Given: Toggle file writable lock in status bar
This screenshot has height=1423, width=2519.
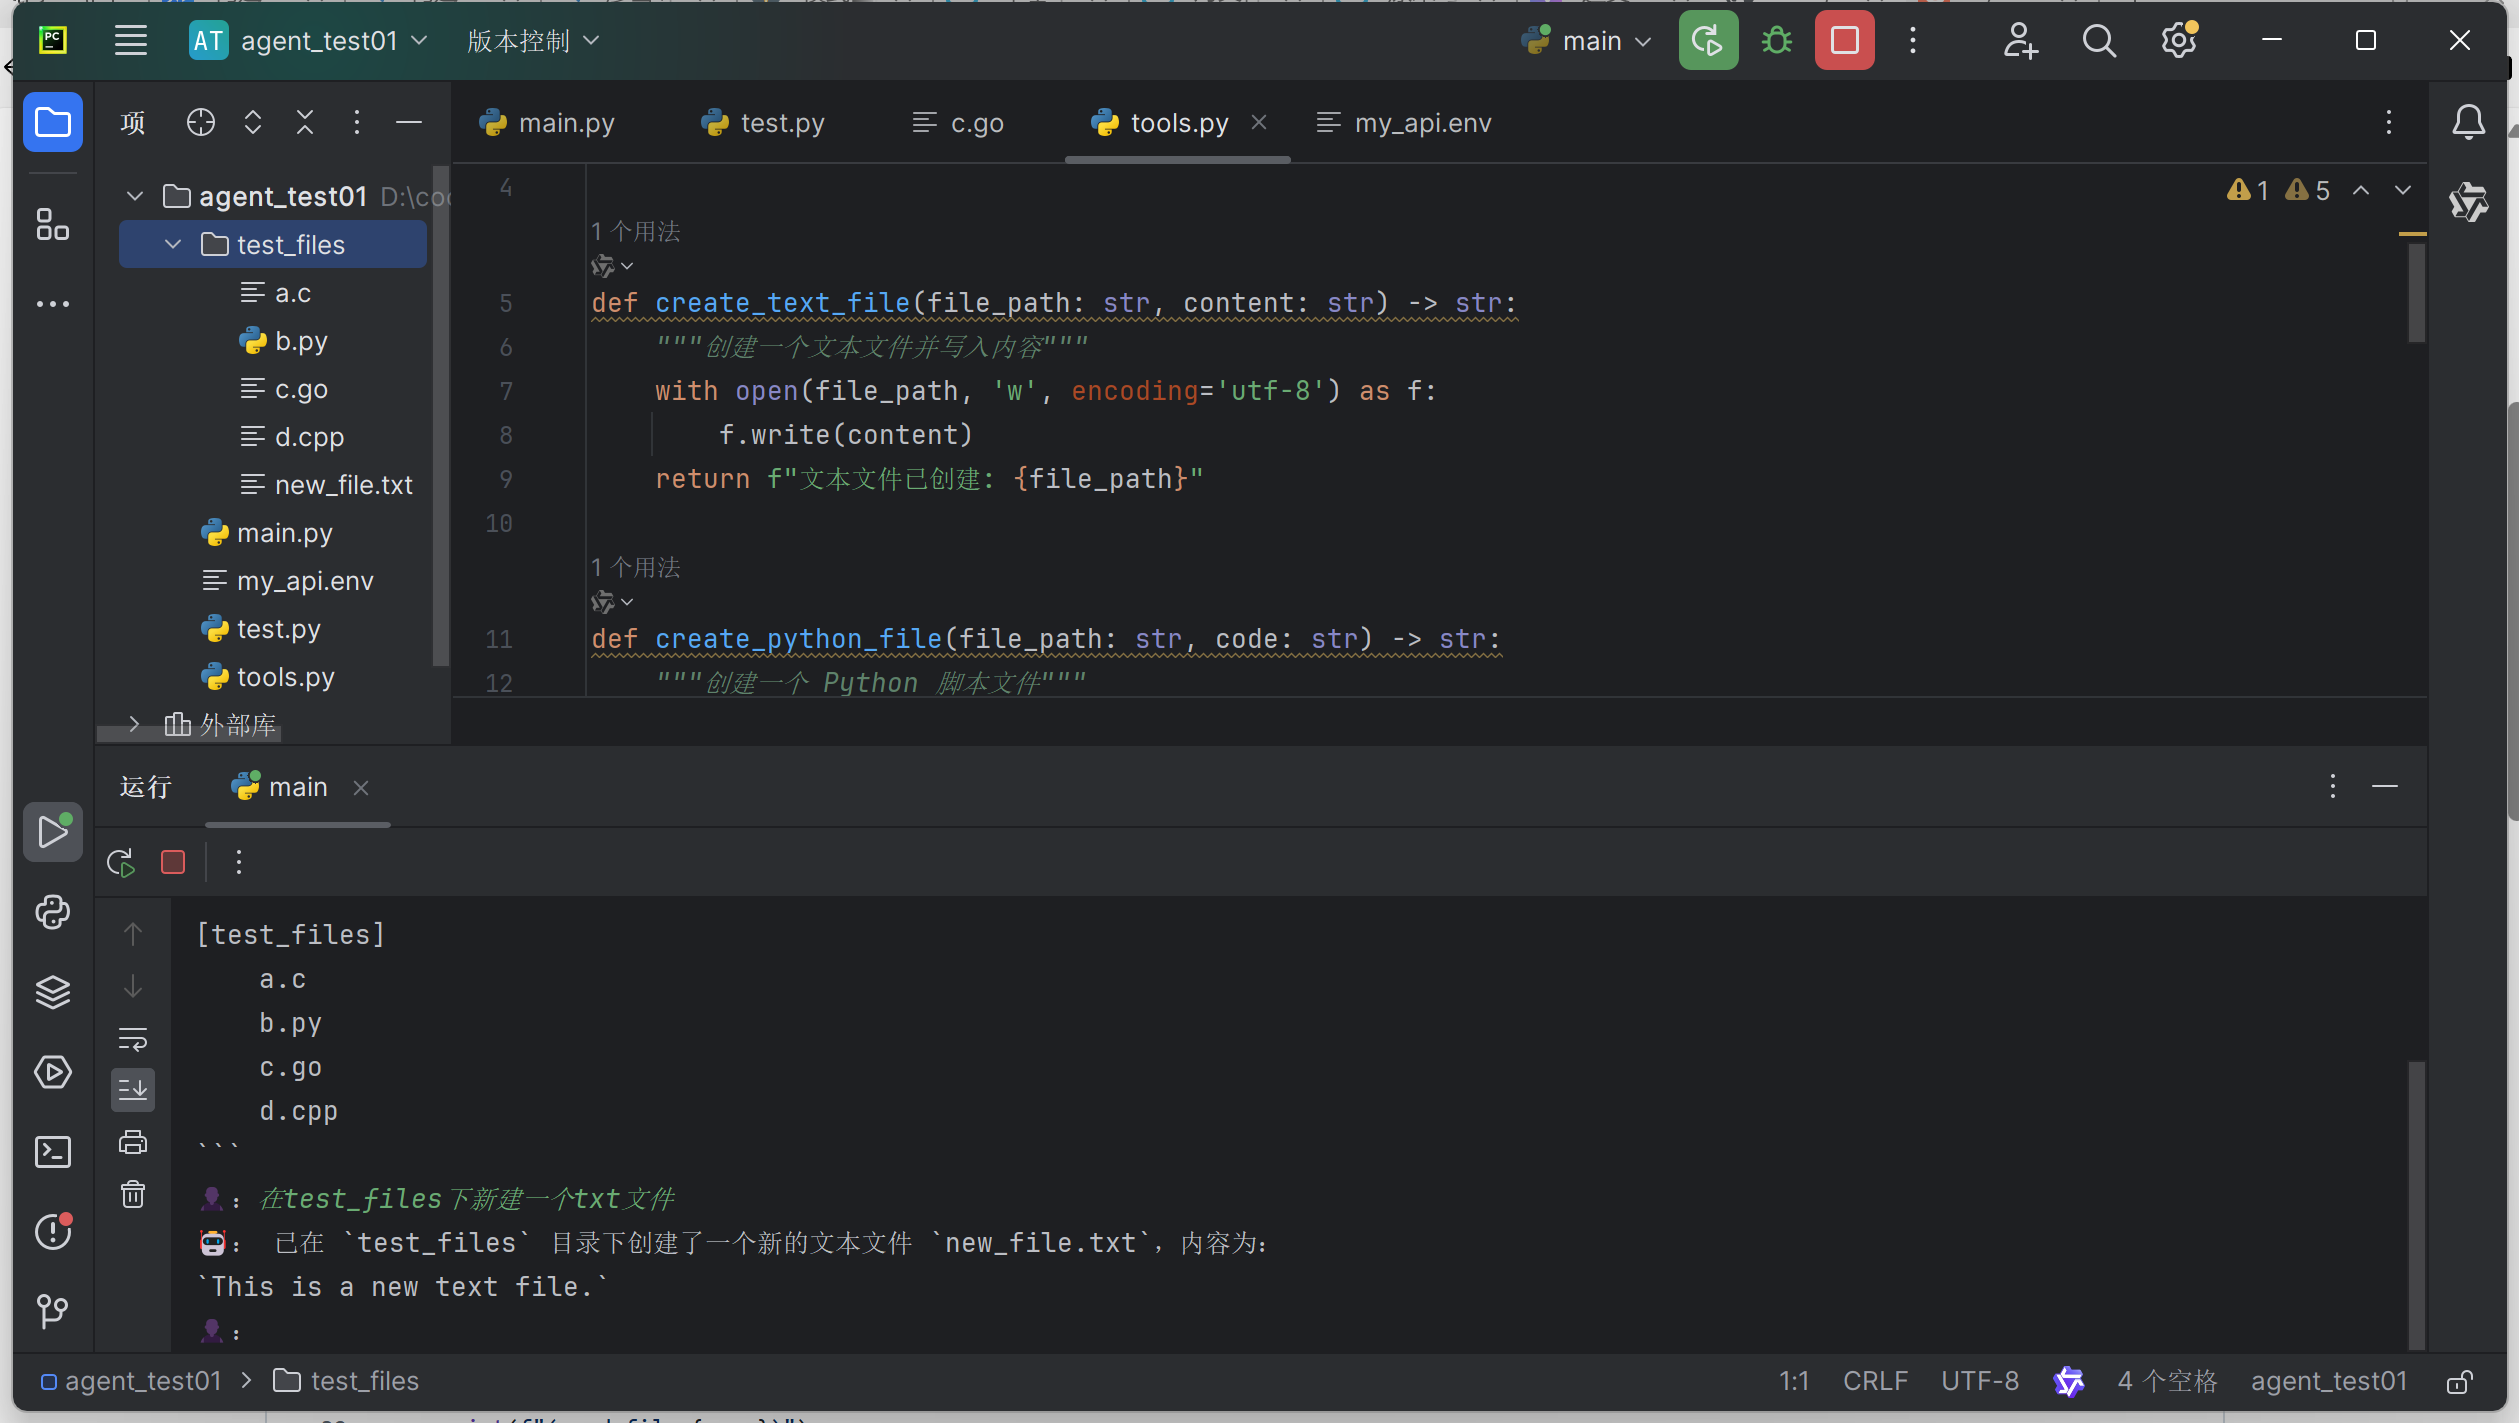Looking at the screenshot, I should pyautogui.click(x=2459, y=1381).
